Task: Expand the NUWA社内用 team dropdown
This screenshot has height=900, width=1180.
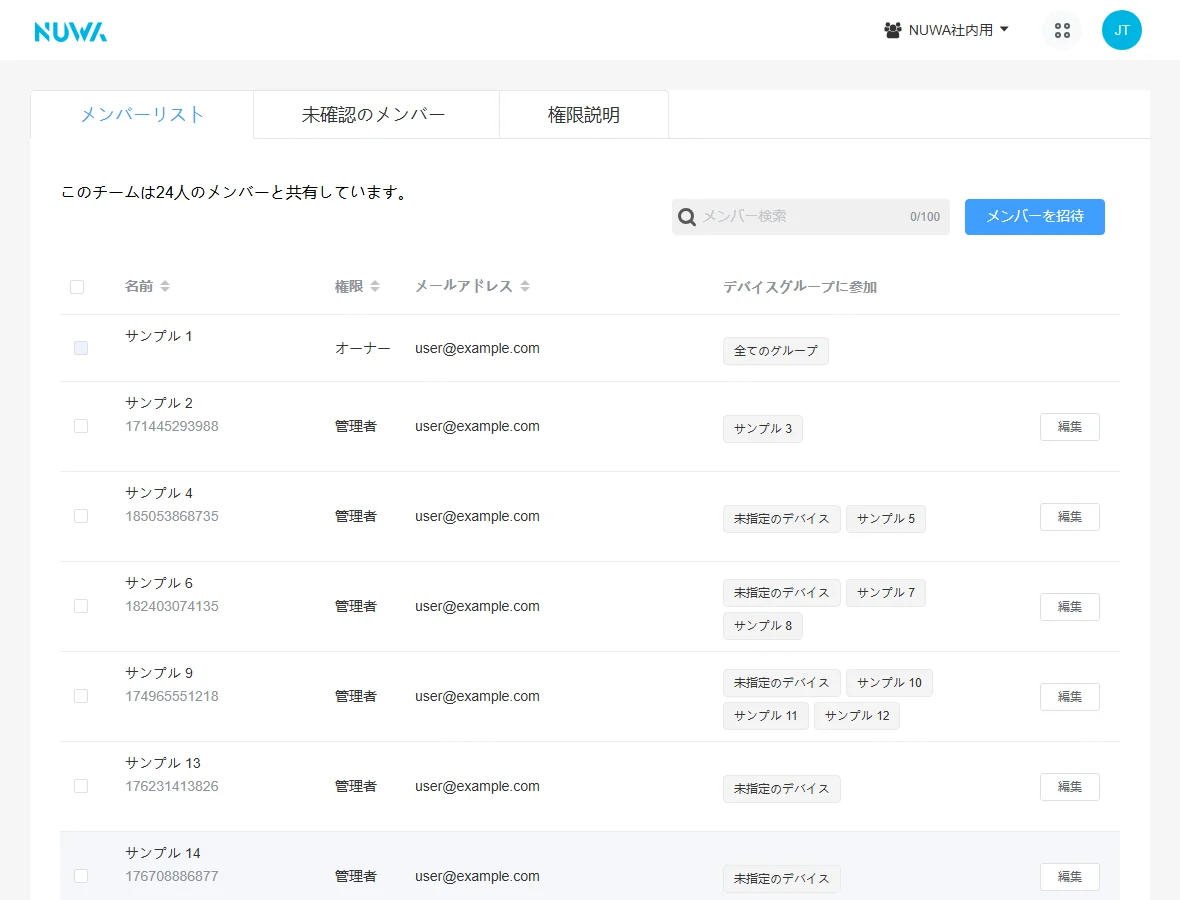Action: click(x=947, y=30)
